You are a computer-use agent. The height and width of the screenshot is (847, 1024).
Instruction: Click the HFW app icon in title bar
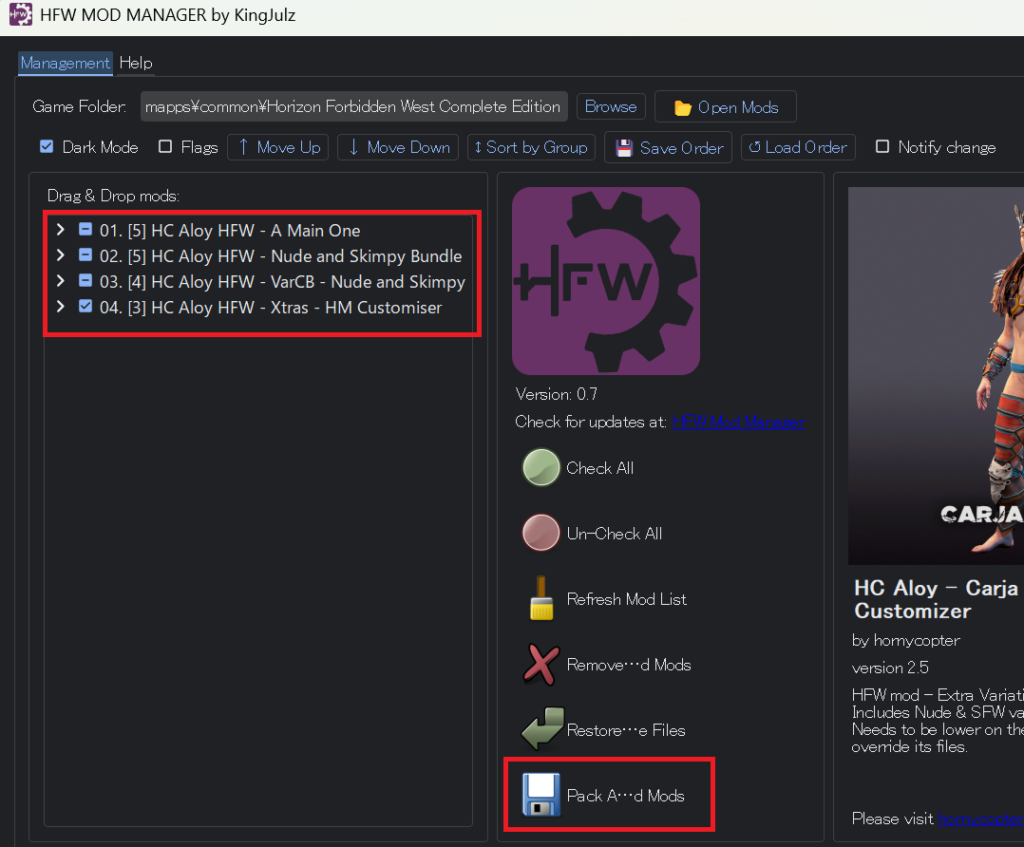coord(20,16)
